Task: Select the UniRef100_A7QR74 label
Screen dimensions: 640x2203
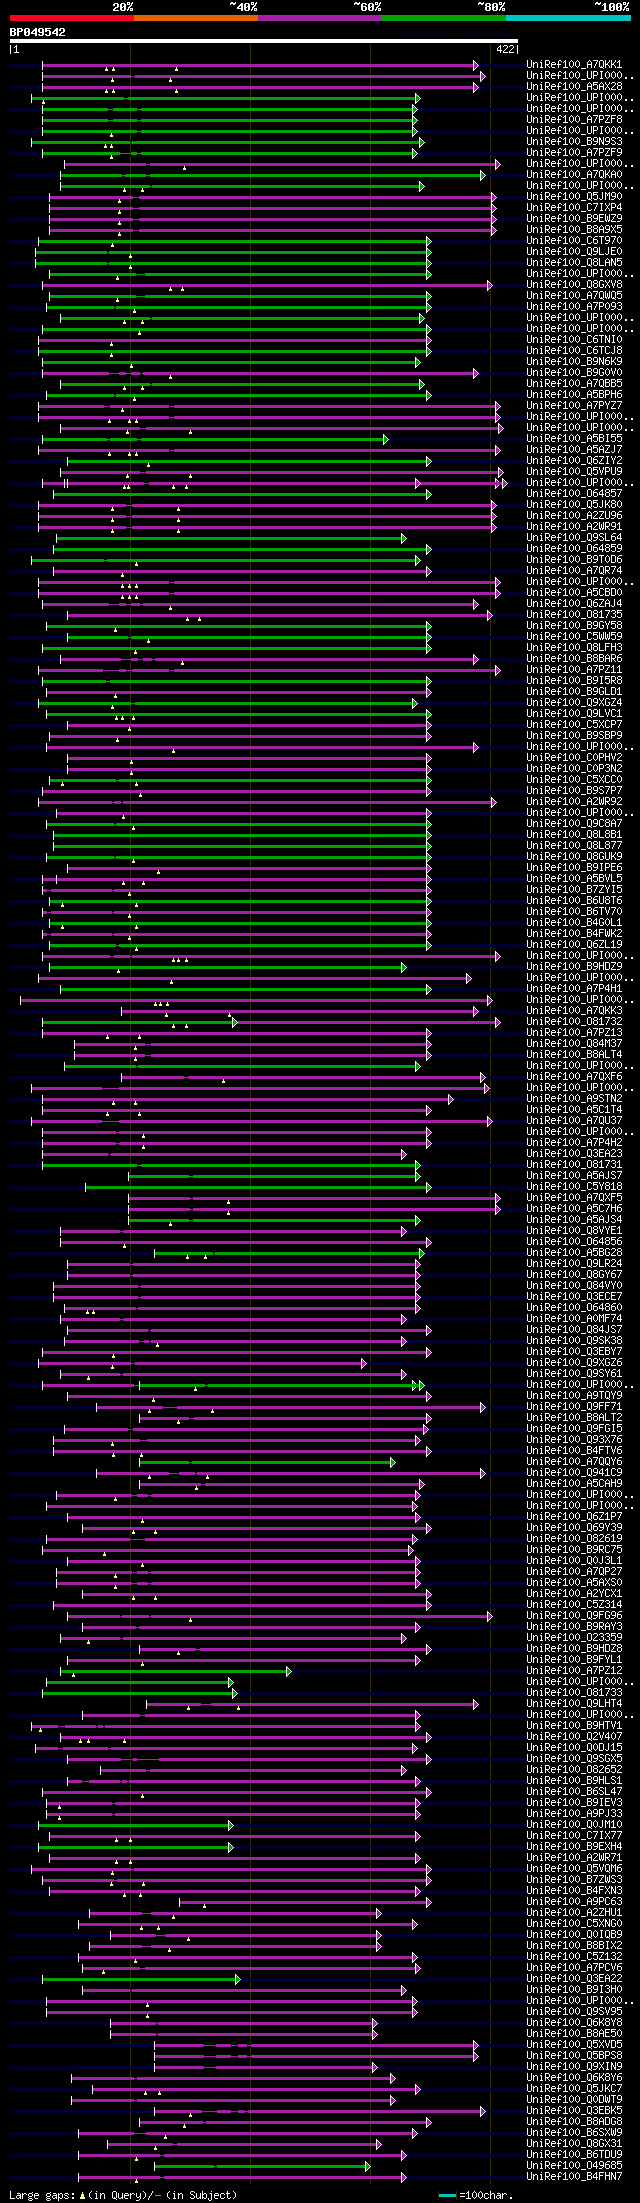Action: tap(574, 571)
